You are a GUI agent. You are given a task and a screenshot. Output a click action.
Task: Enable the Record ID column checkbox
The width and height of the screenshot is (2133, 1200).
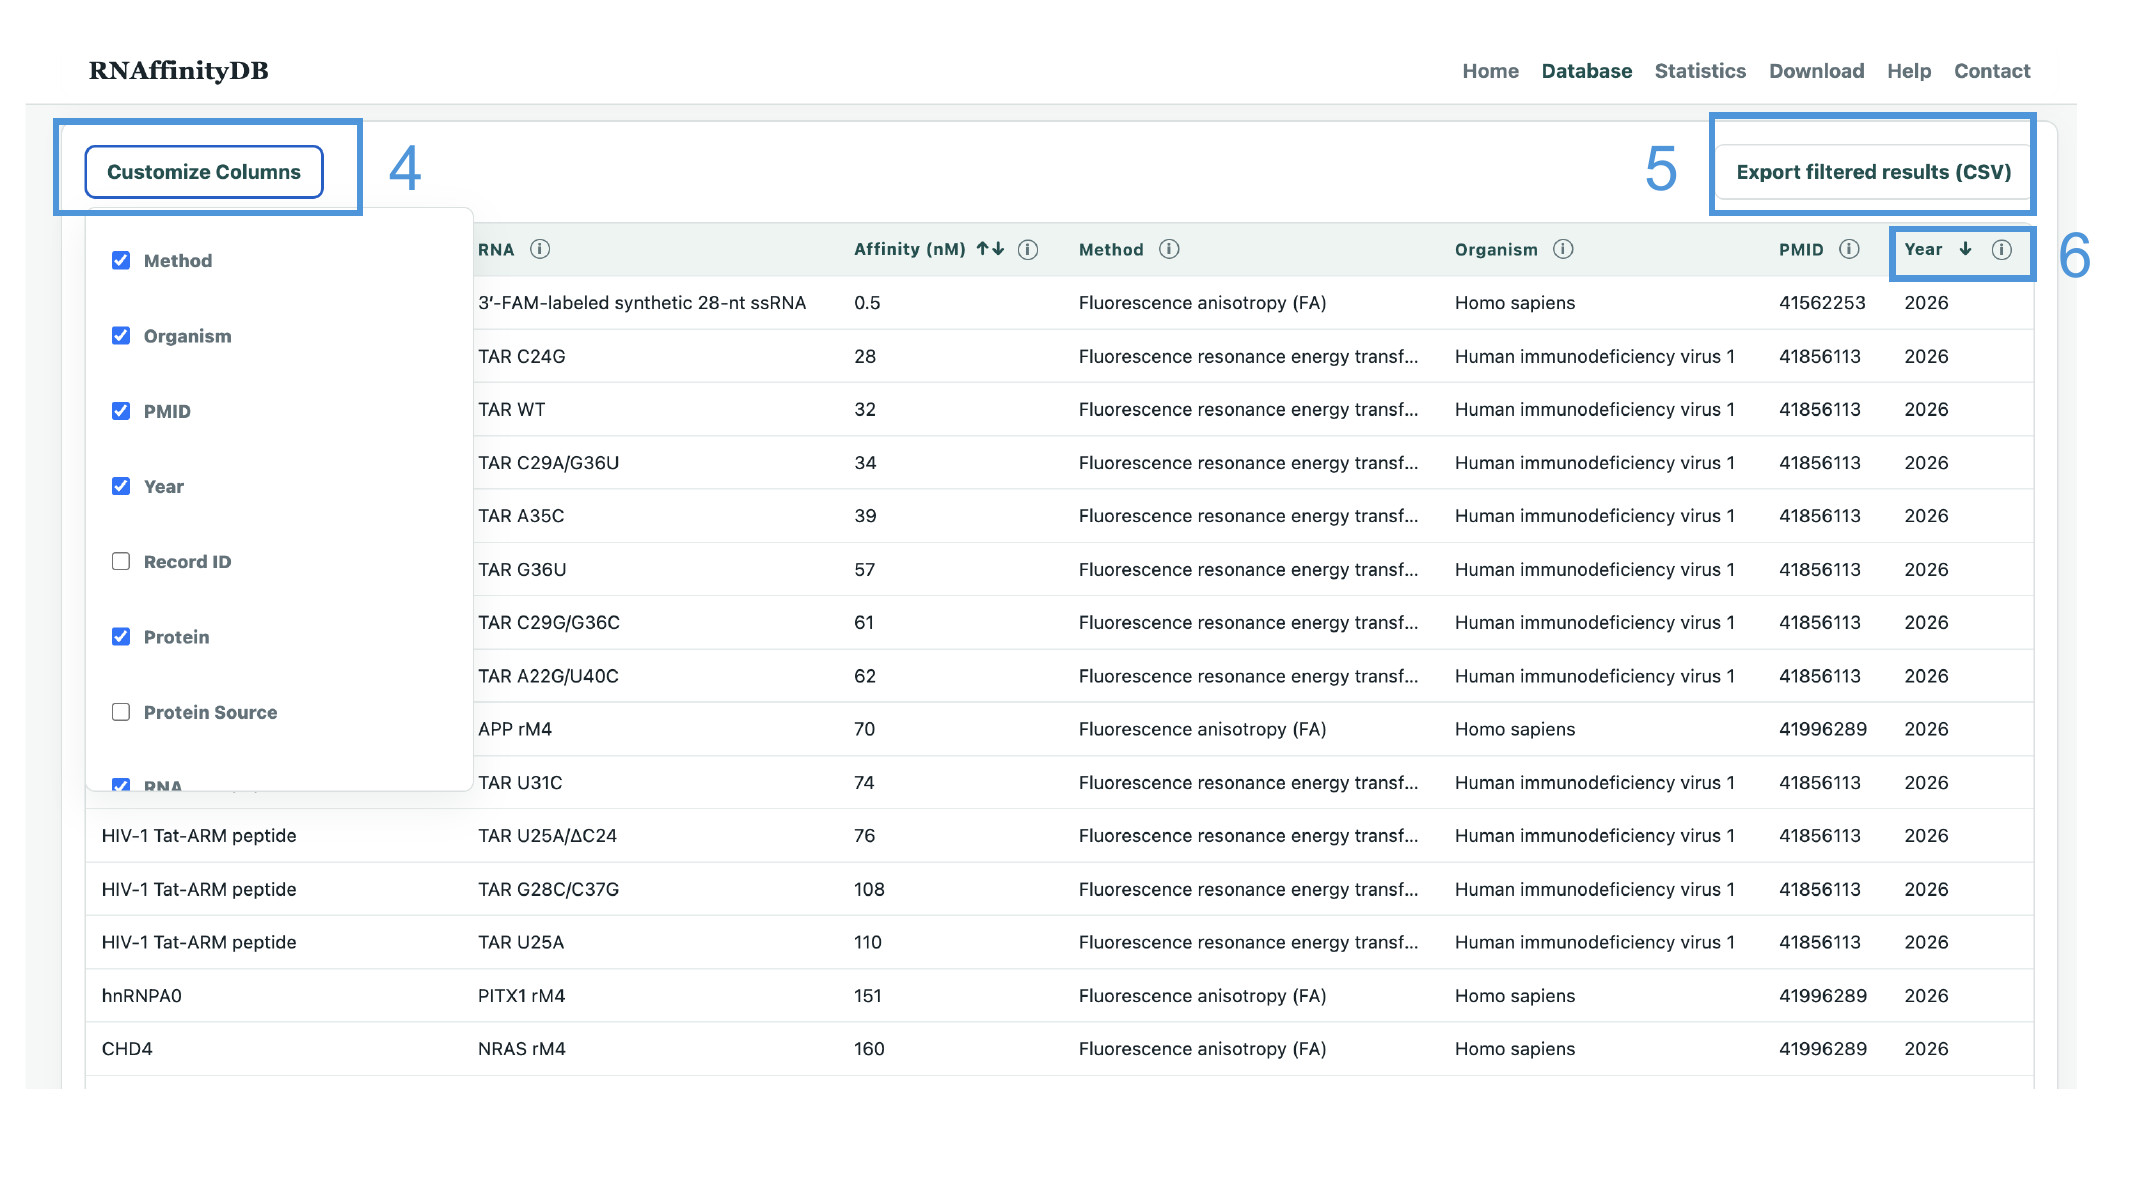121,561
